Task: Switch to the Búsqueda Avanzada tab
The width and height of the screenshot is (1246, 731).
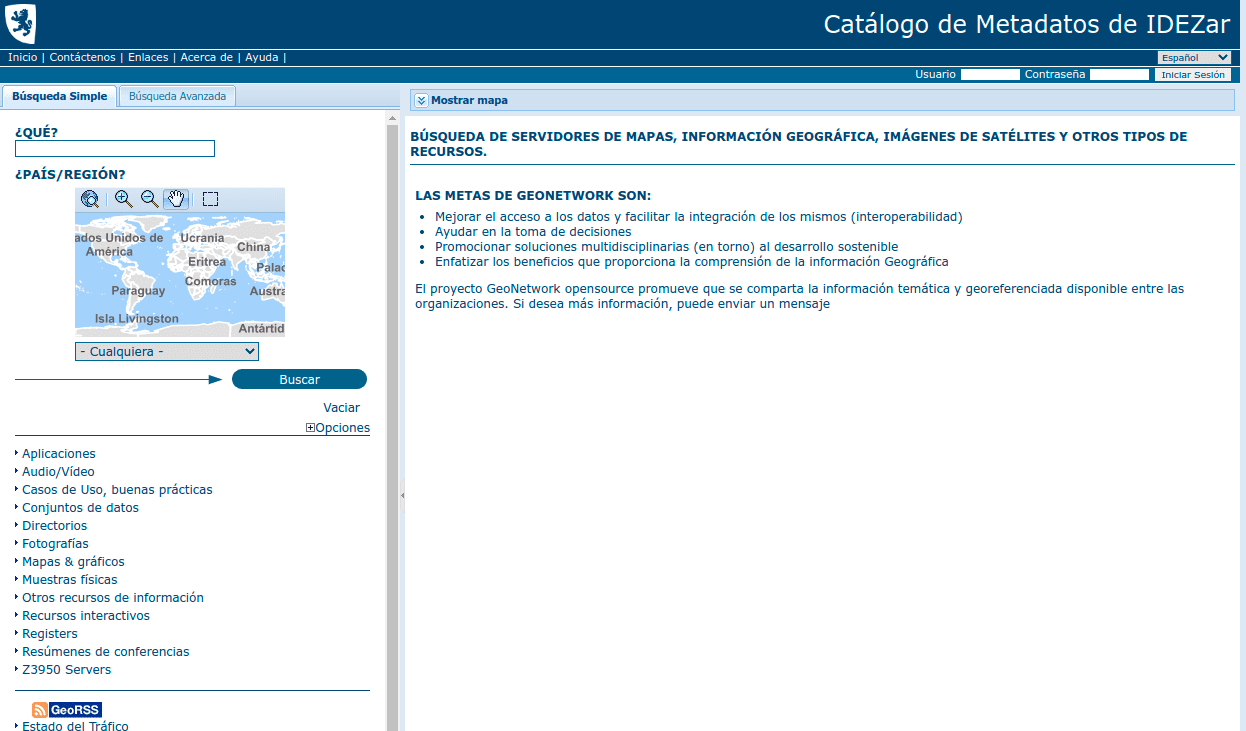Action: [178, 96]
